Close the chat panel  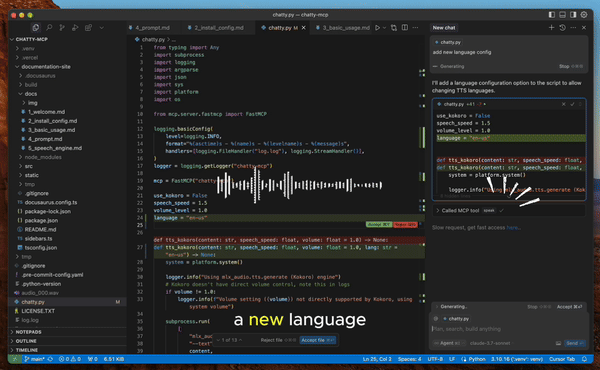(584, 28)
